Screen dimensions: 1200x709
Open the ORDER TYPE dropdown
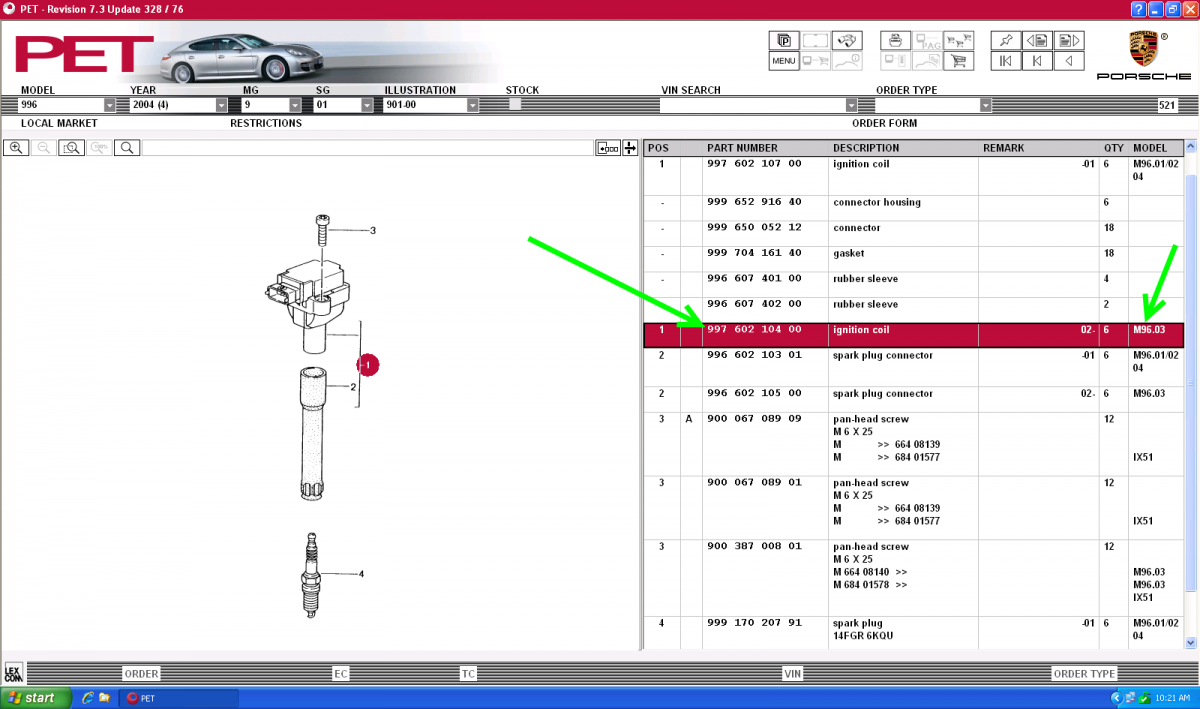[985, 105]
